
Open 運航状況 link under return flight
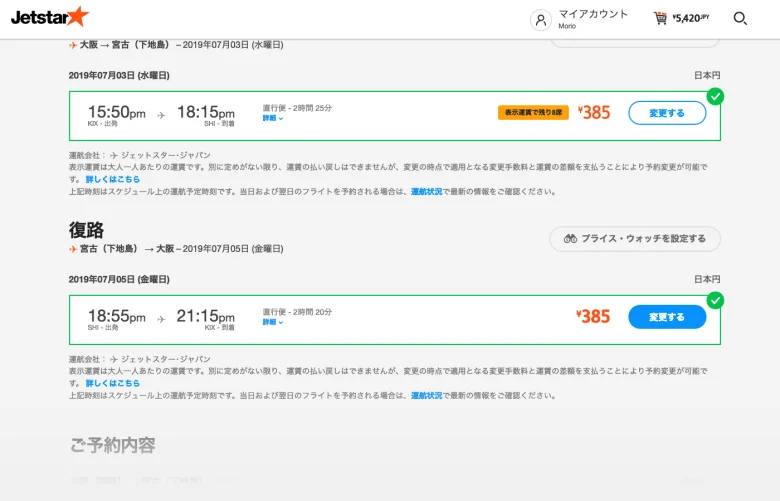[x=426, y=396]
